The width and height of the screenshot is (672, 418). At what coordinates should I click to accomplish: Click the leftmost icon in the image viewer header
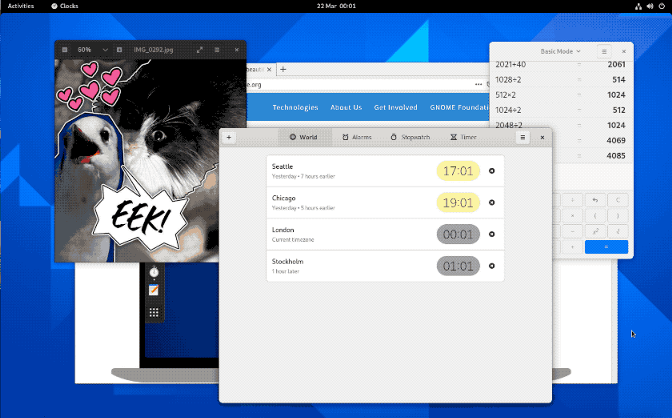coord(65,50)
